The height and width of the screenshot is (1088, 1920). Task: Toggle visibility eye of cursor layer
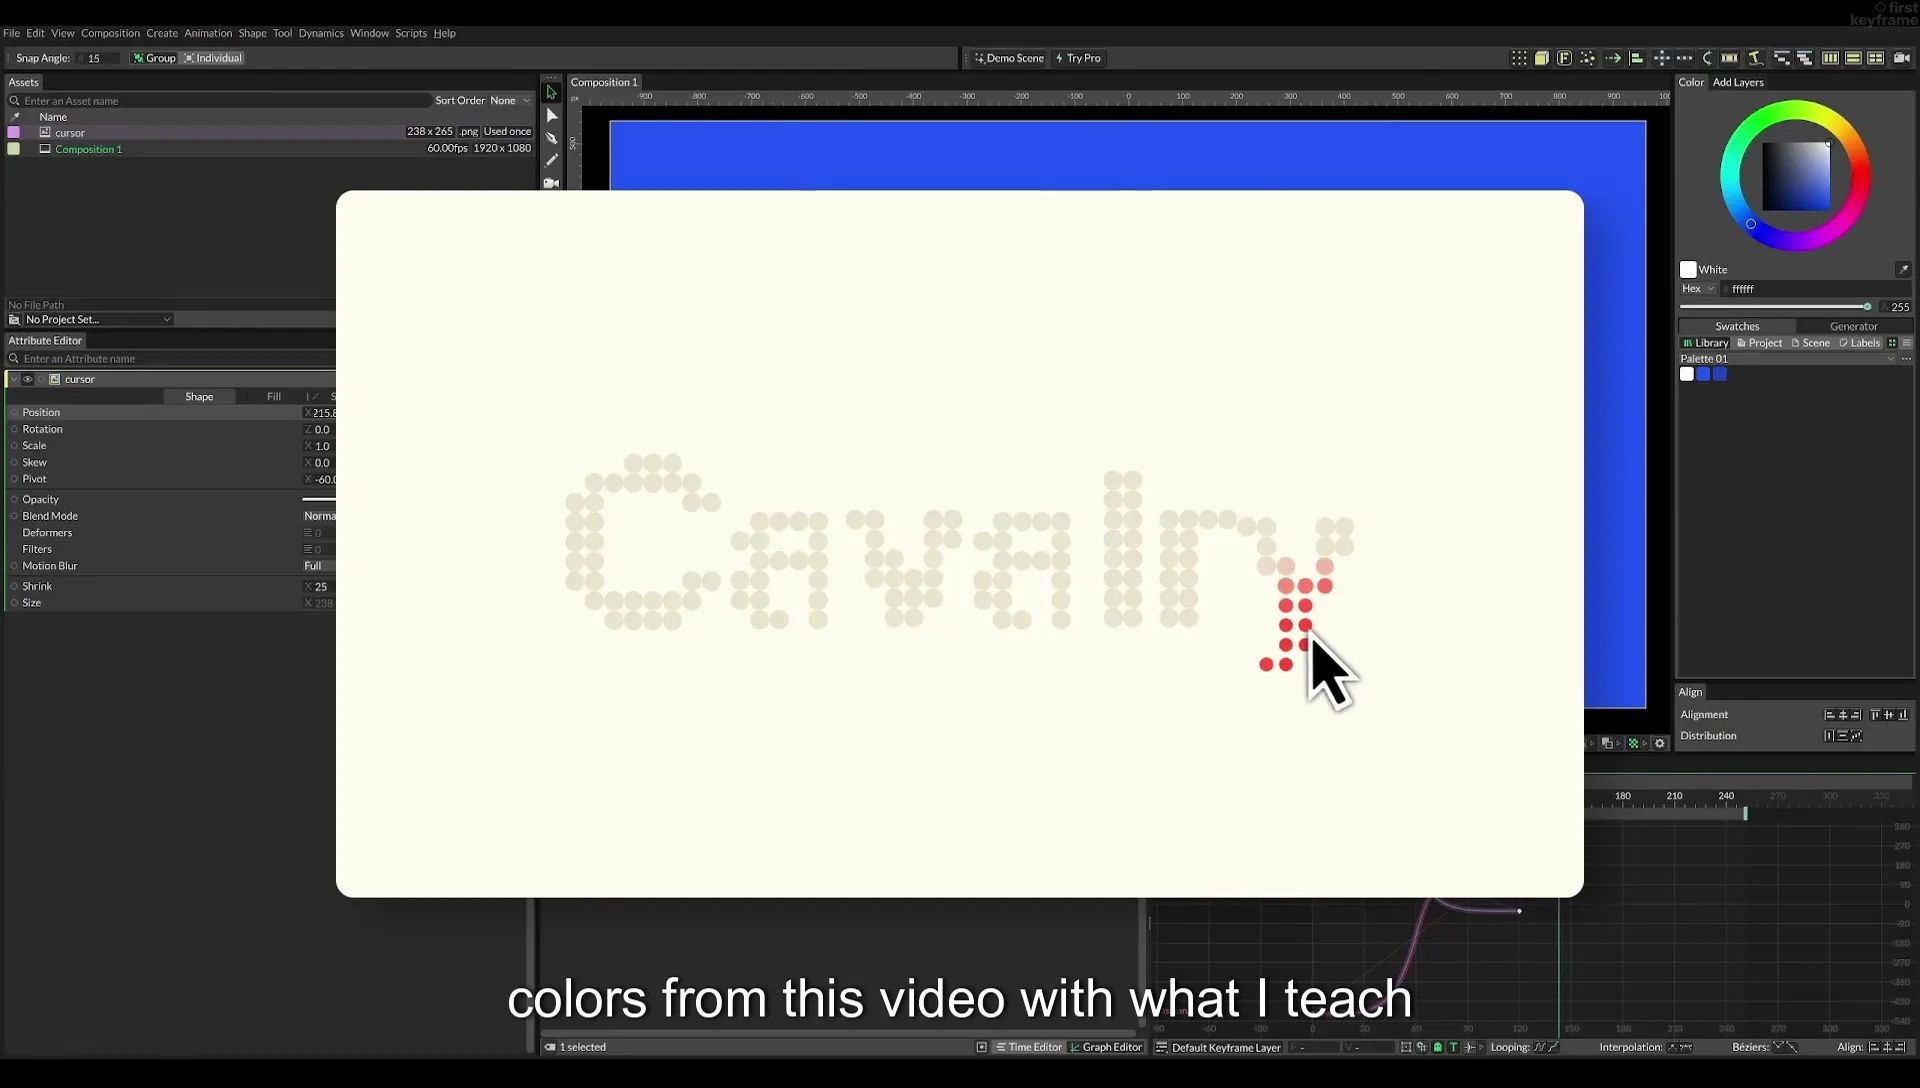[28, 380]
